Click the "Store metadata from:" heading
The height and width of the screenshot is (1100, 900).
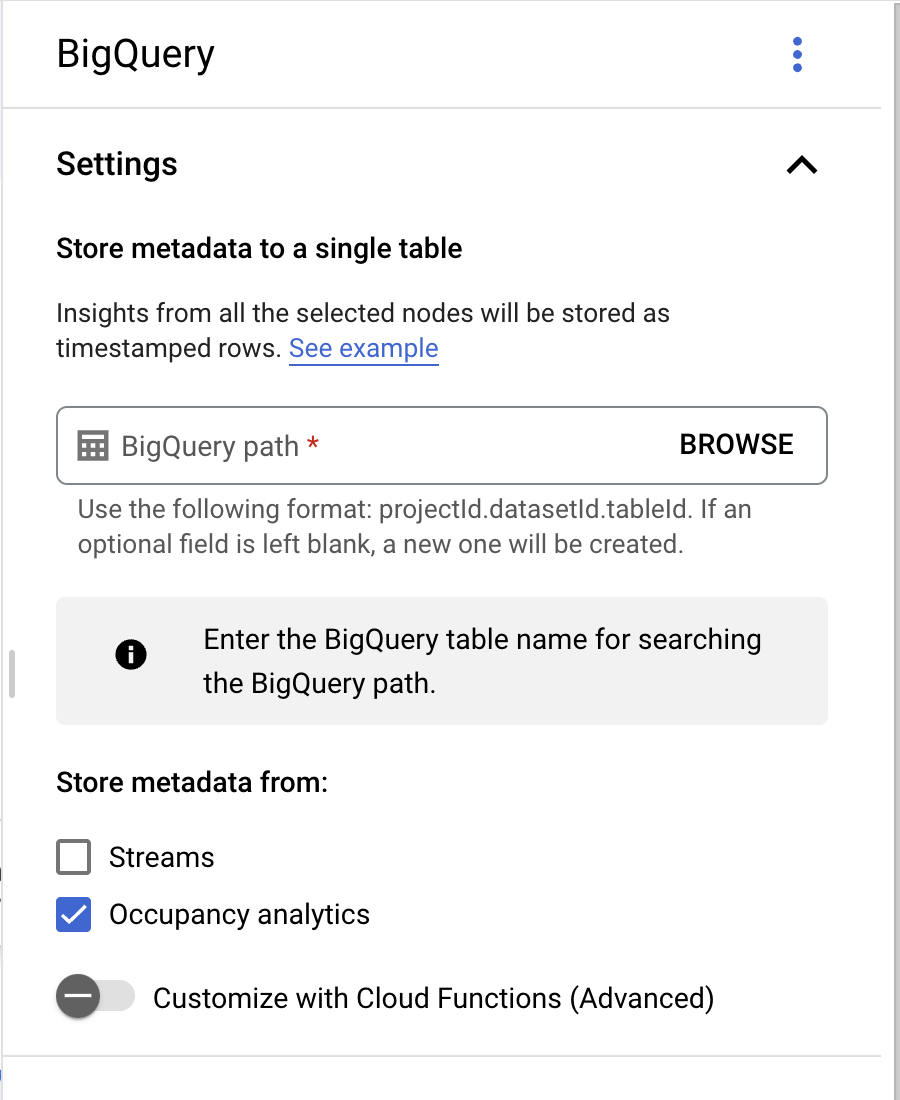(x=192, y=782)
